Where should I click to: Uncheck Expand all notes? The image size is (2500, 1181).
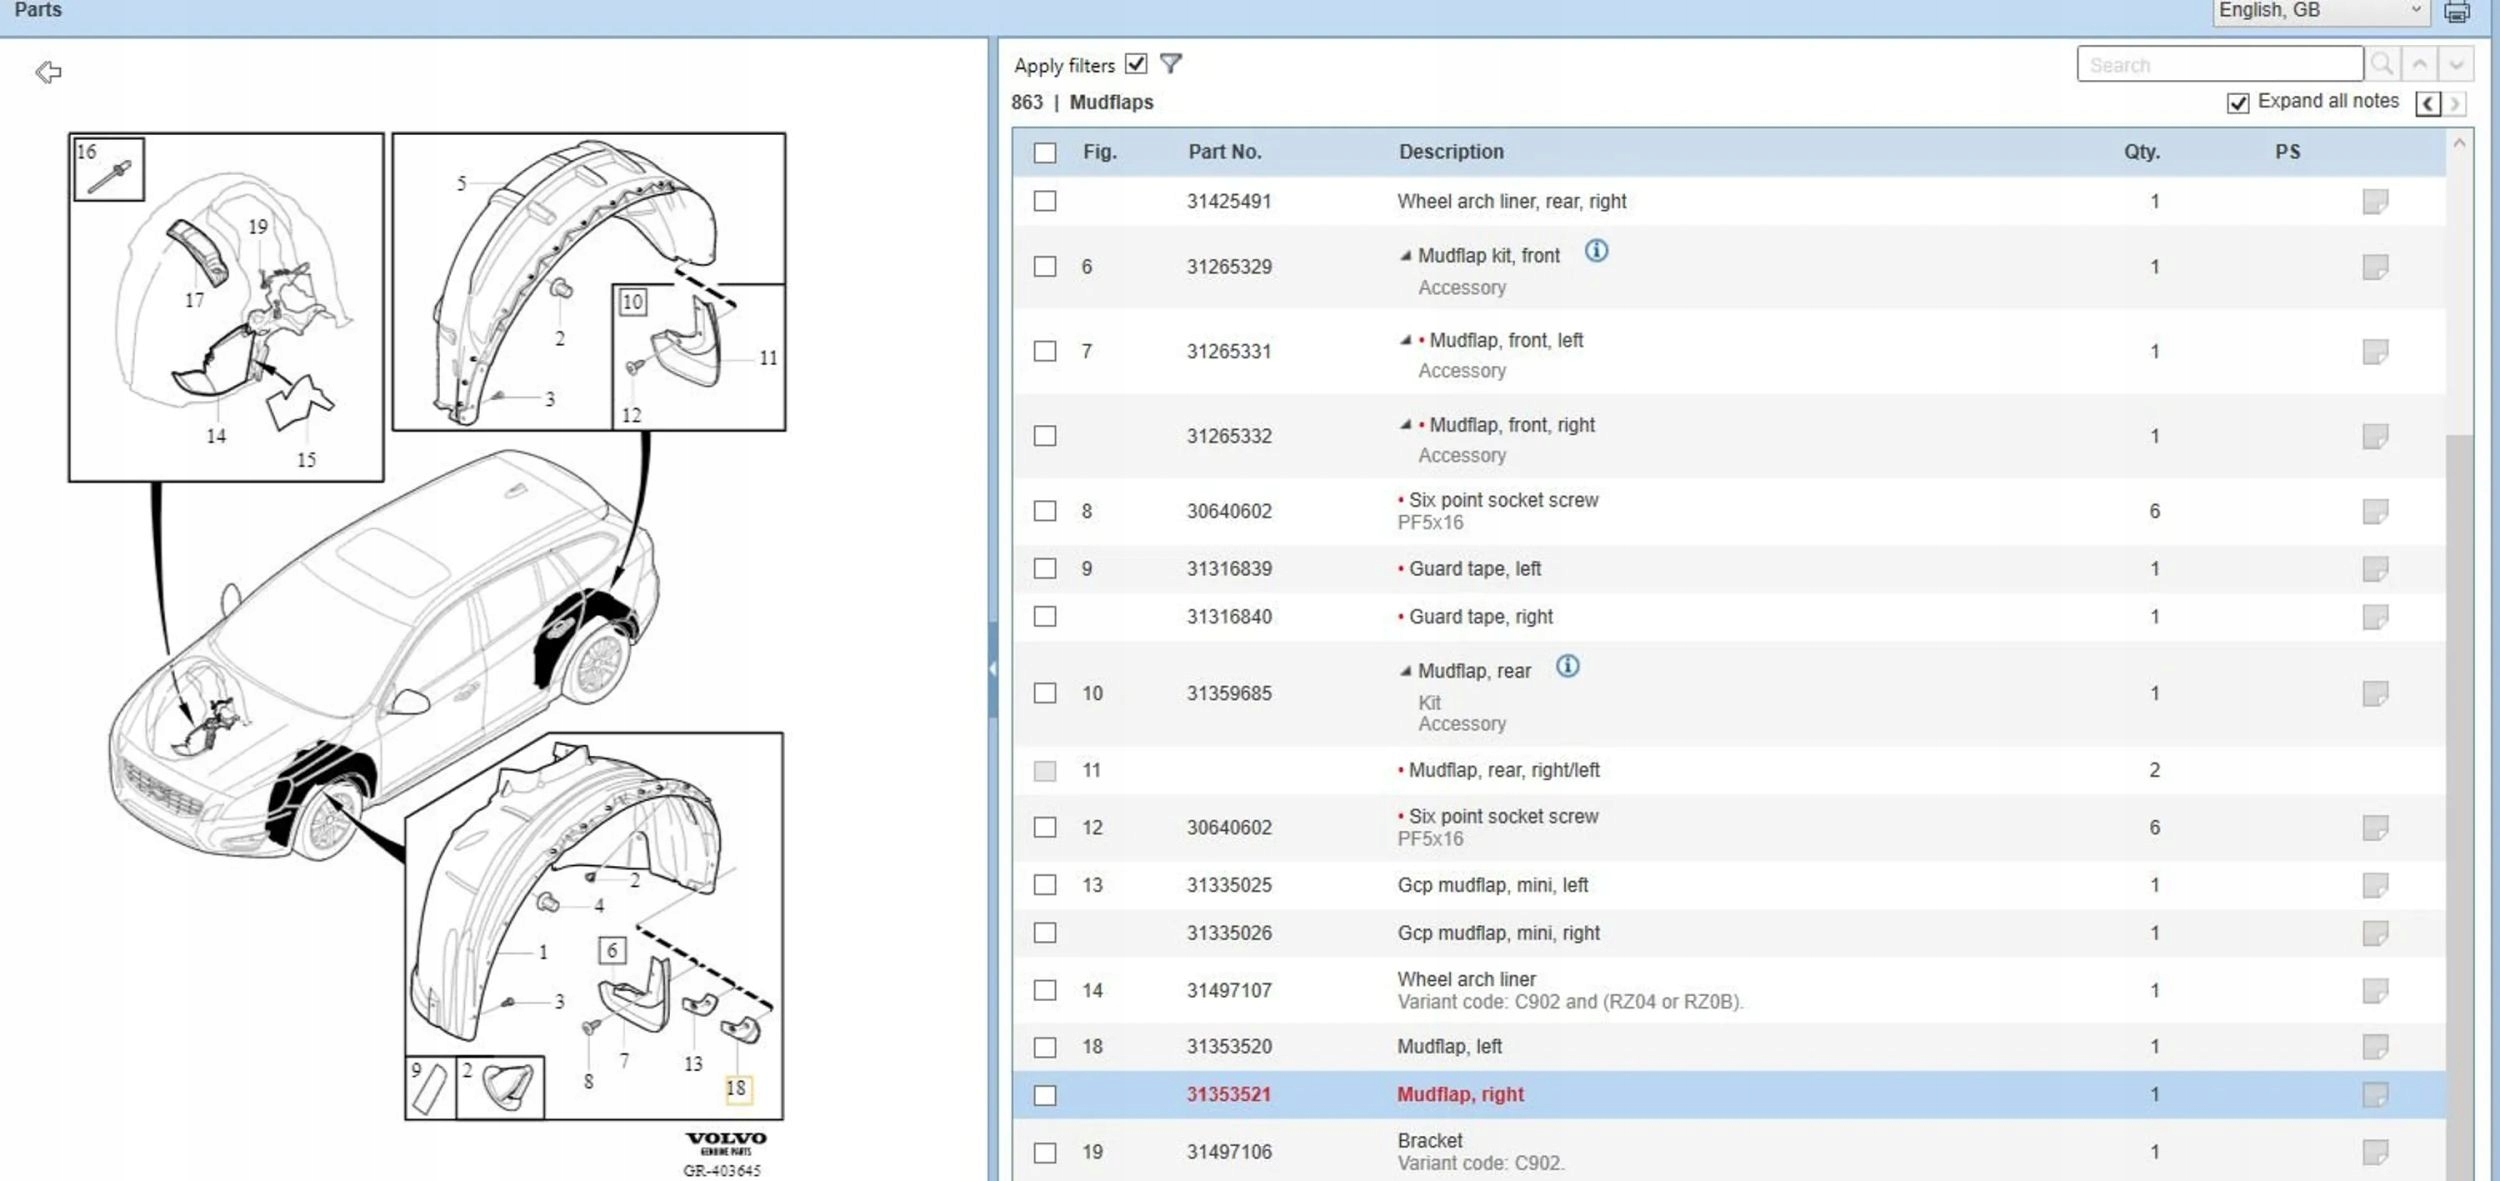(2238, 103)
